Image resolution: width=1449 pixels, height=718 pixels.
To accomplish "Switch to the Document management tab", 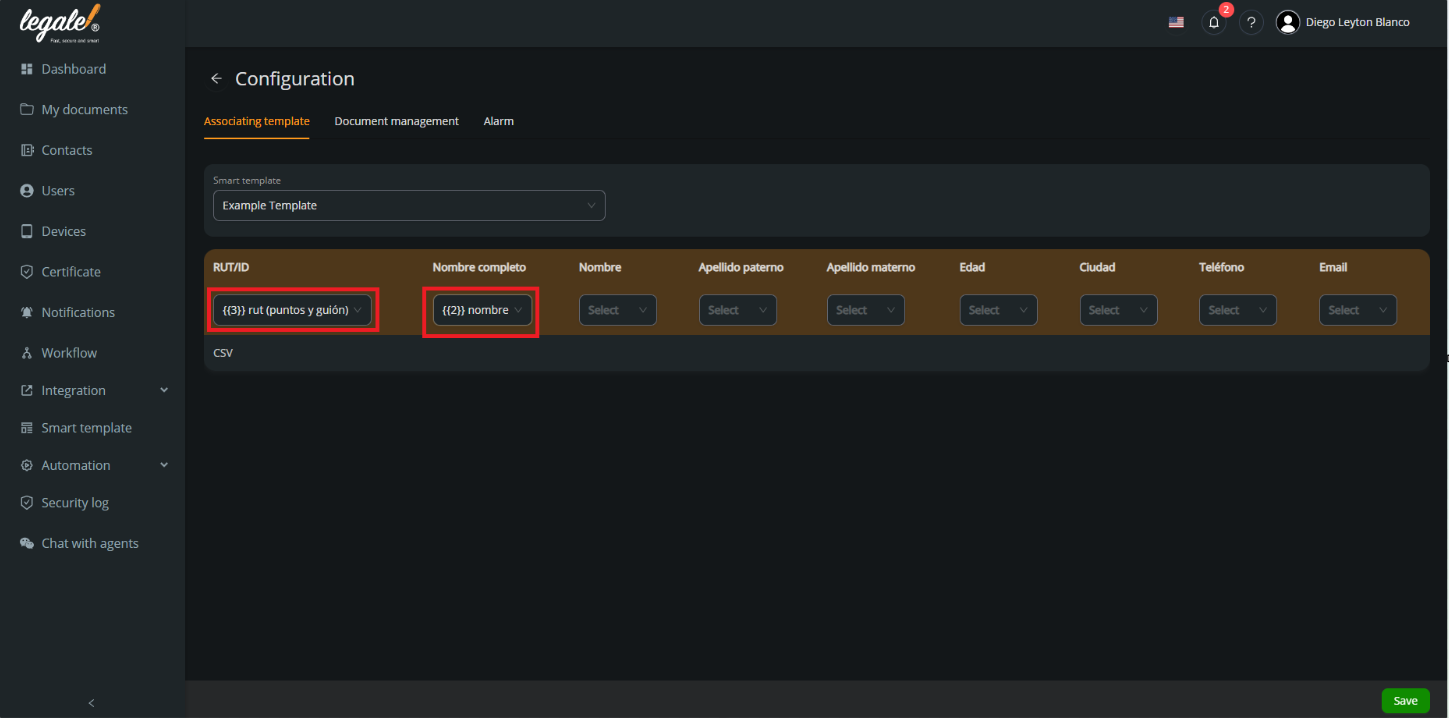I will click(396, 120).
